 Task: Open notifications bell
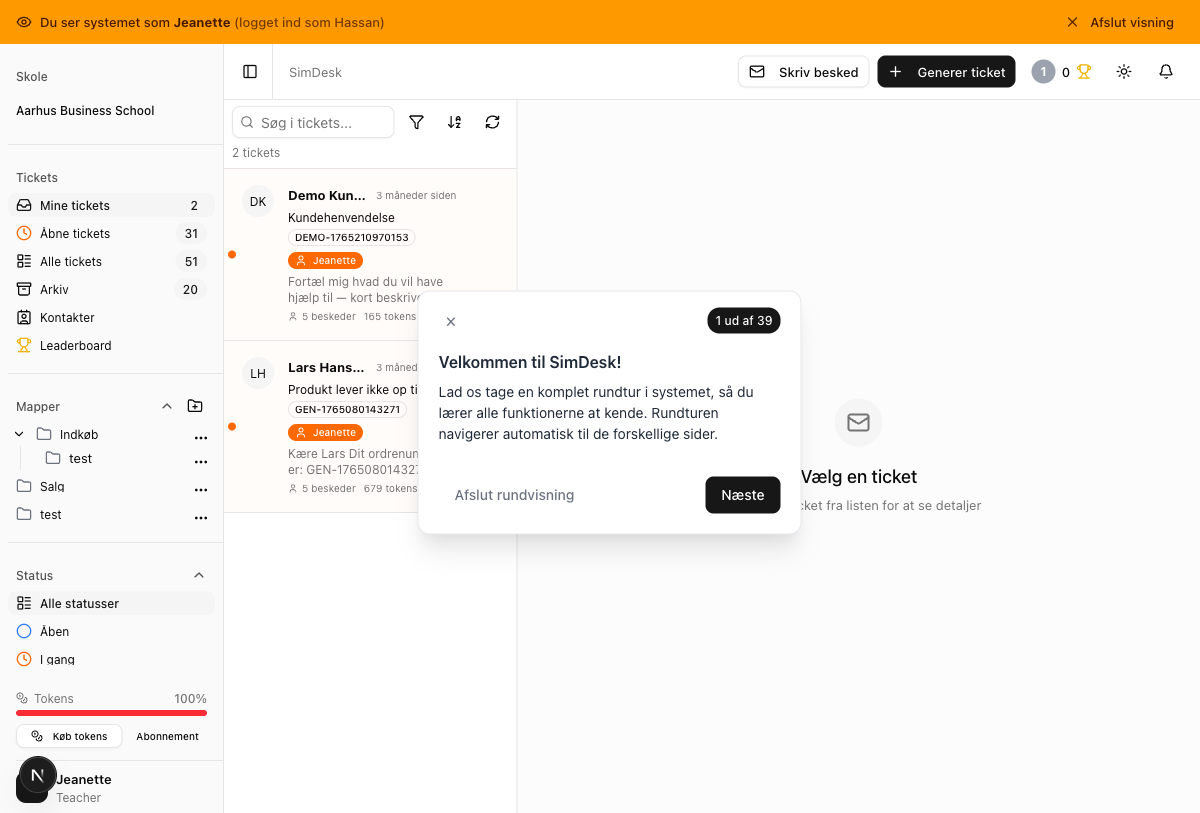click(x=1166, y=72)
